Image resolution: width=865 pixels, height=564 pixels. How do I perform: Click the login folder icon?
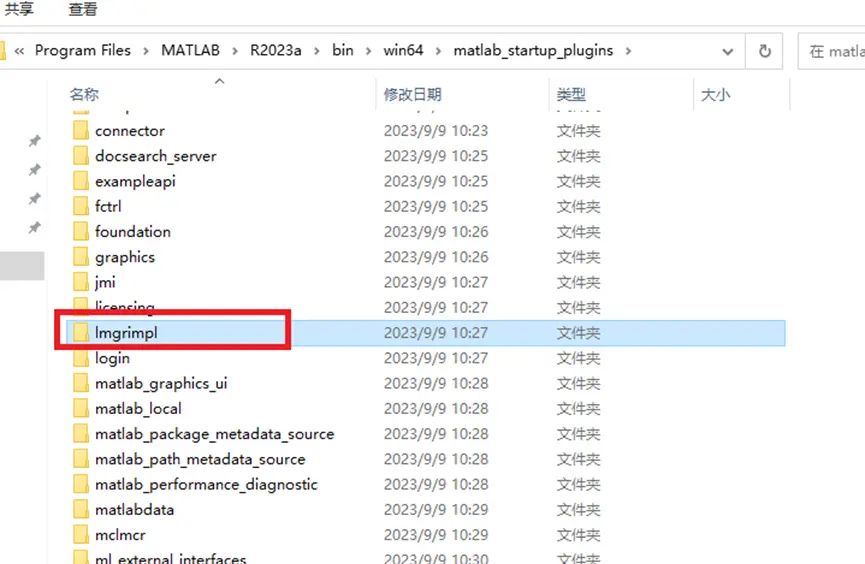[81, 358]
